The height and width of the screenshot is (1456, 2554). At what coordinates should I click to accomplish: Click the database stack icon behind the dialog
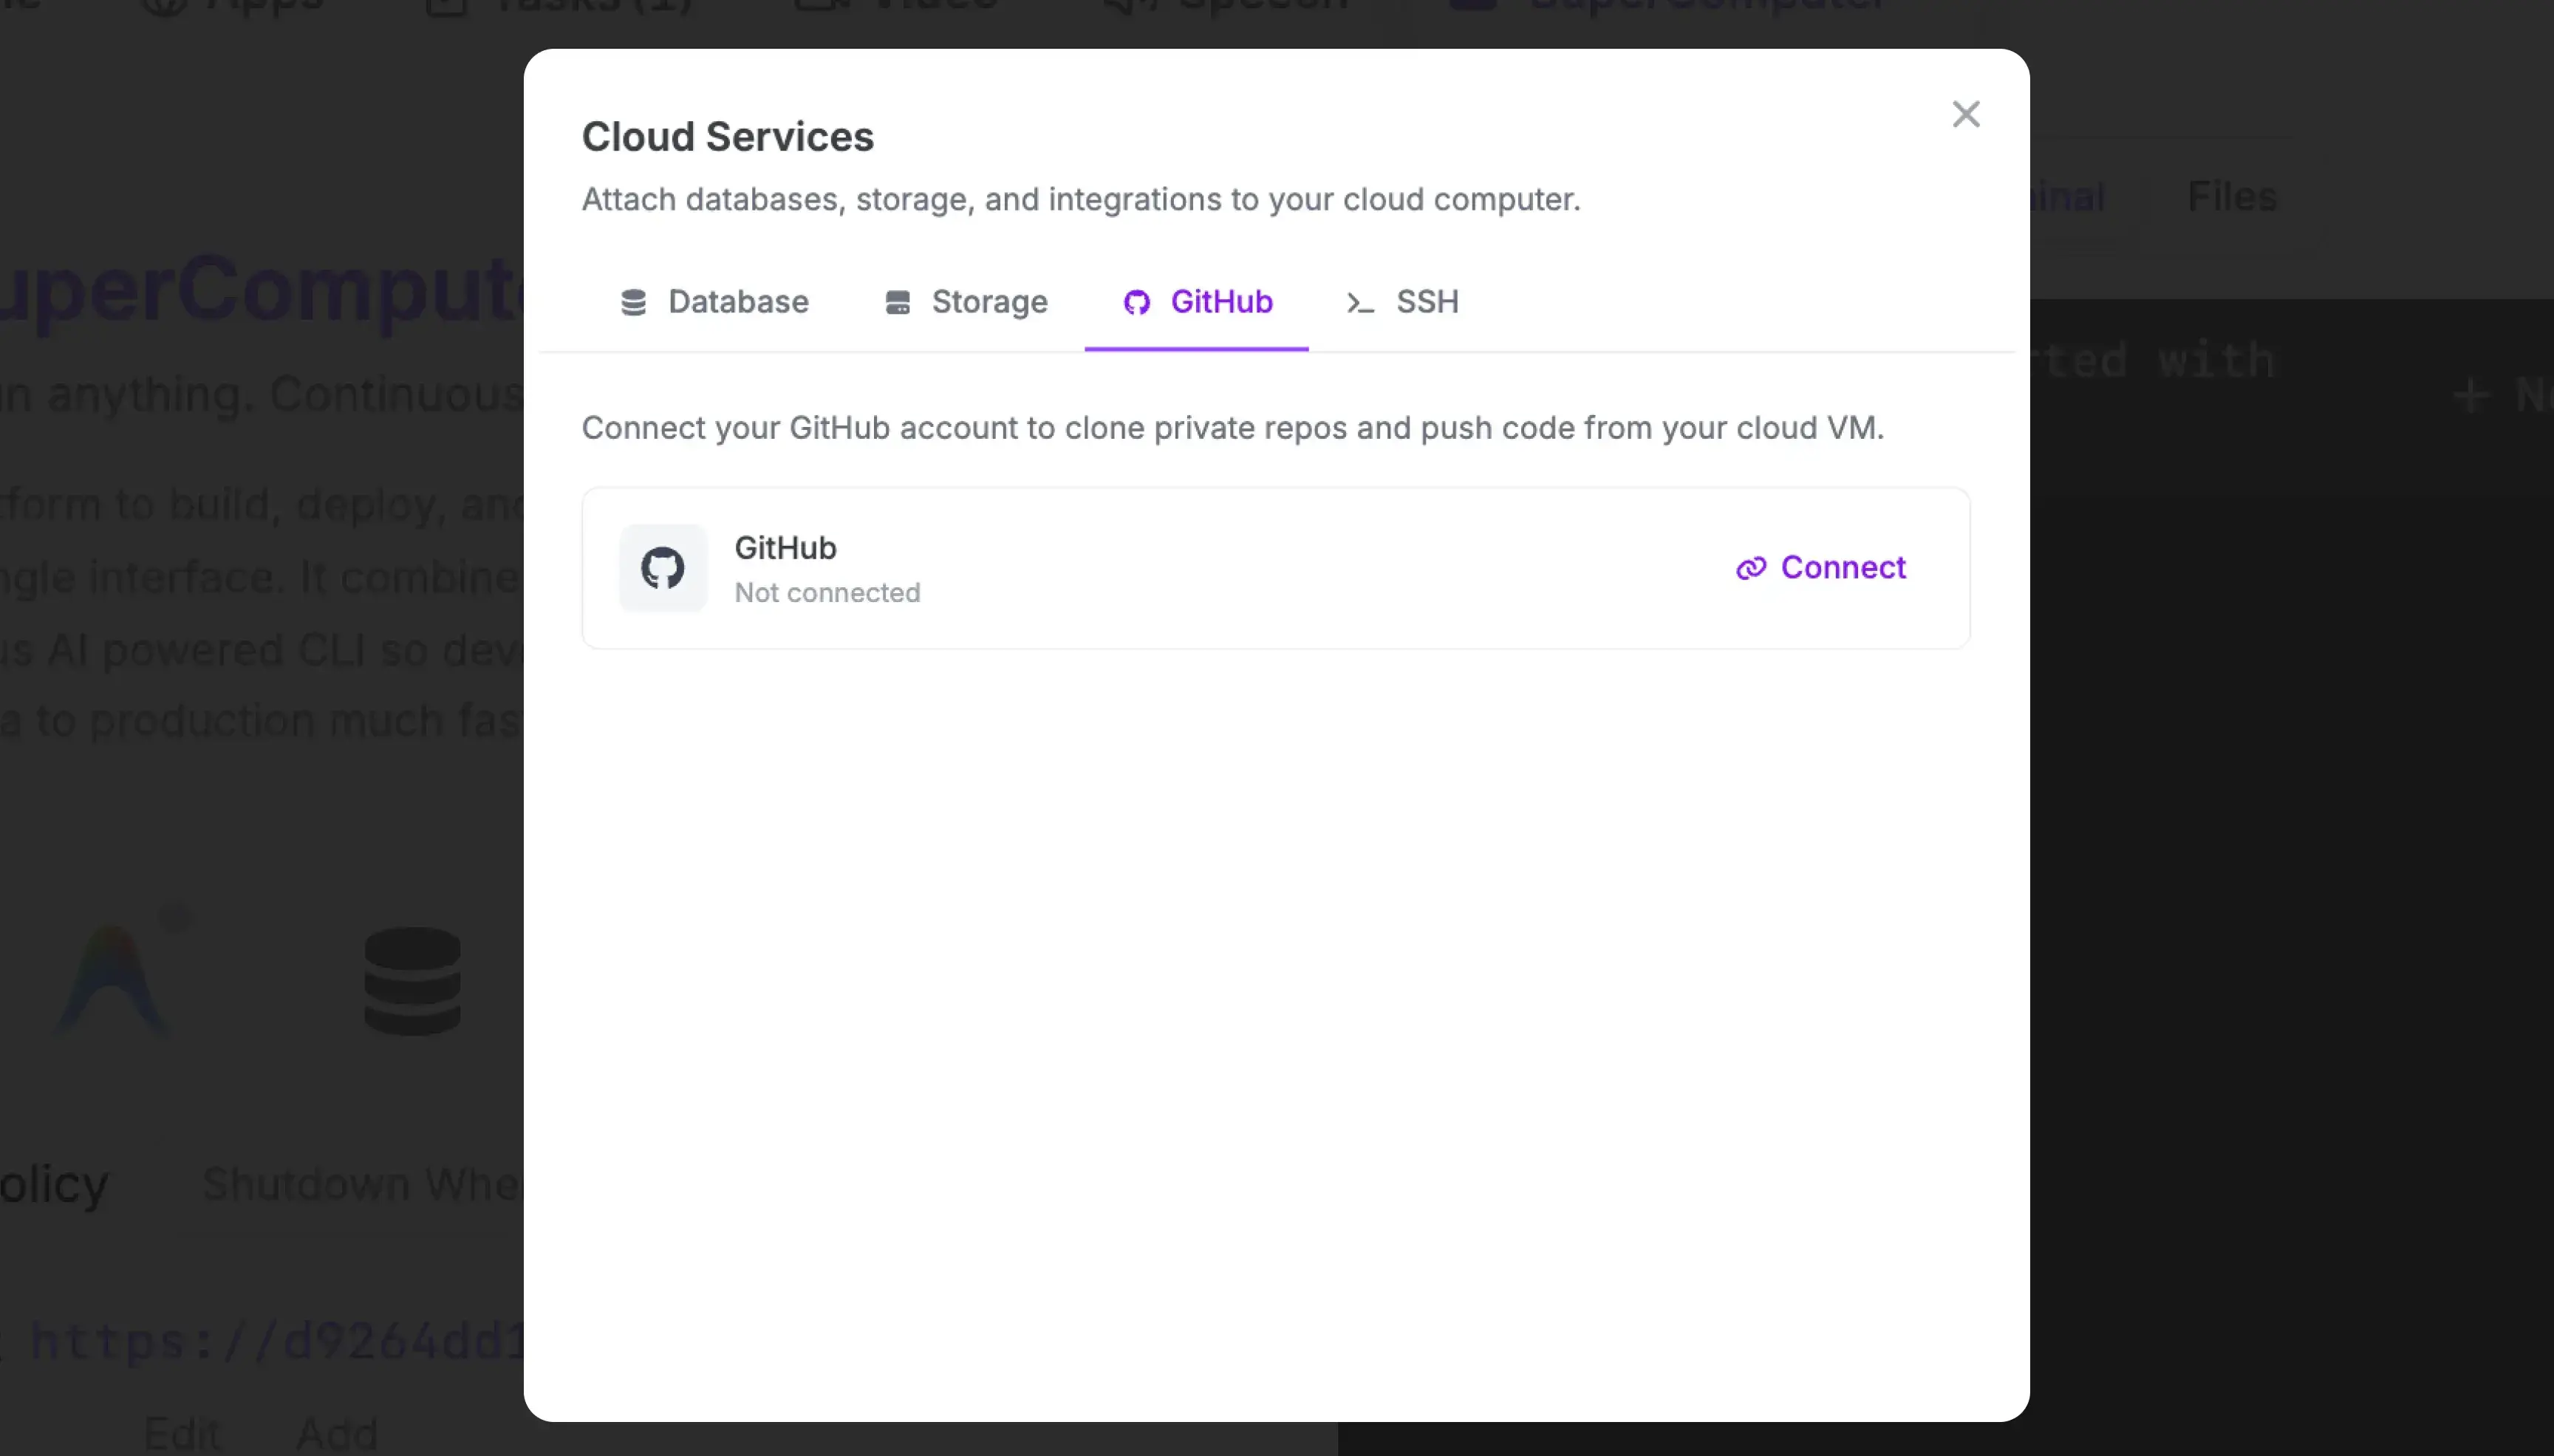tap(413, 981)
